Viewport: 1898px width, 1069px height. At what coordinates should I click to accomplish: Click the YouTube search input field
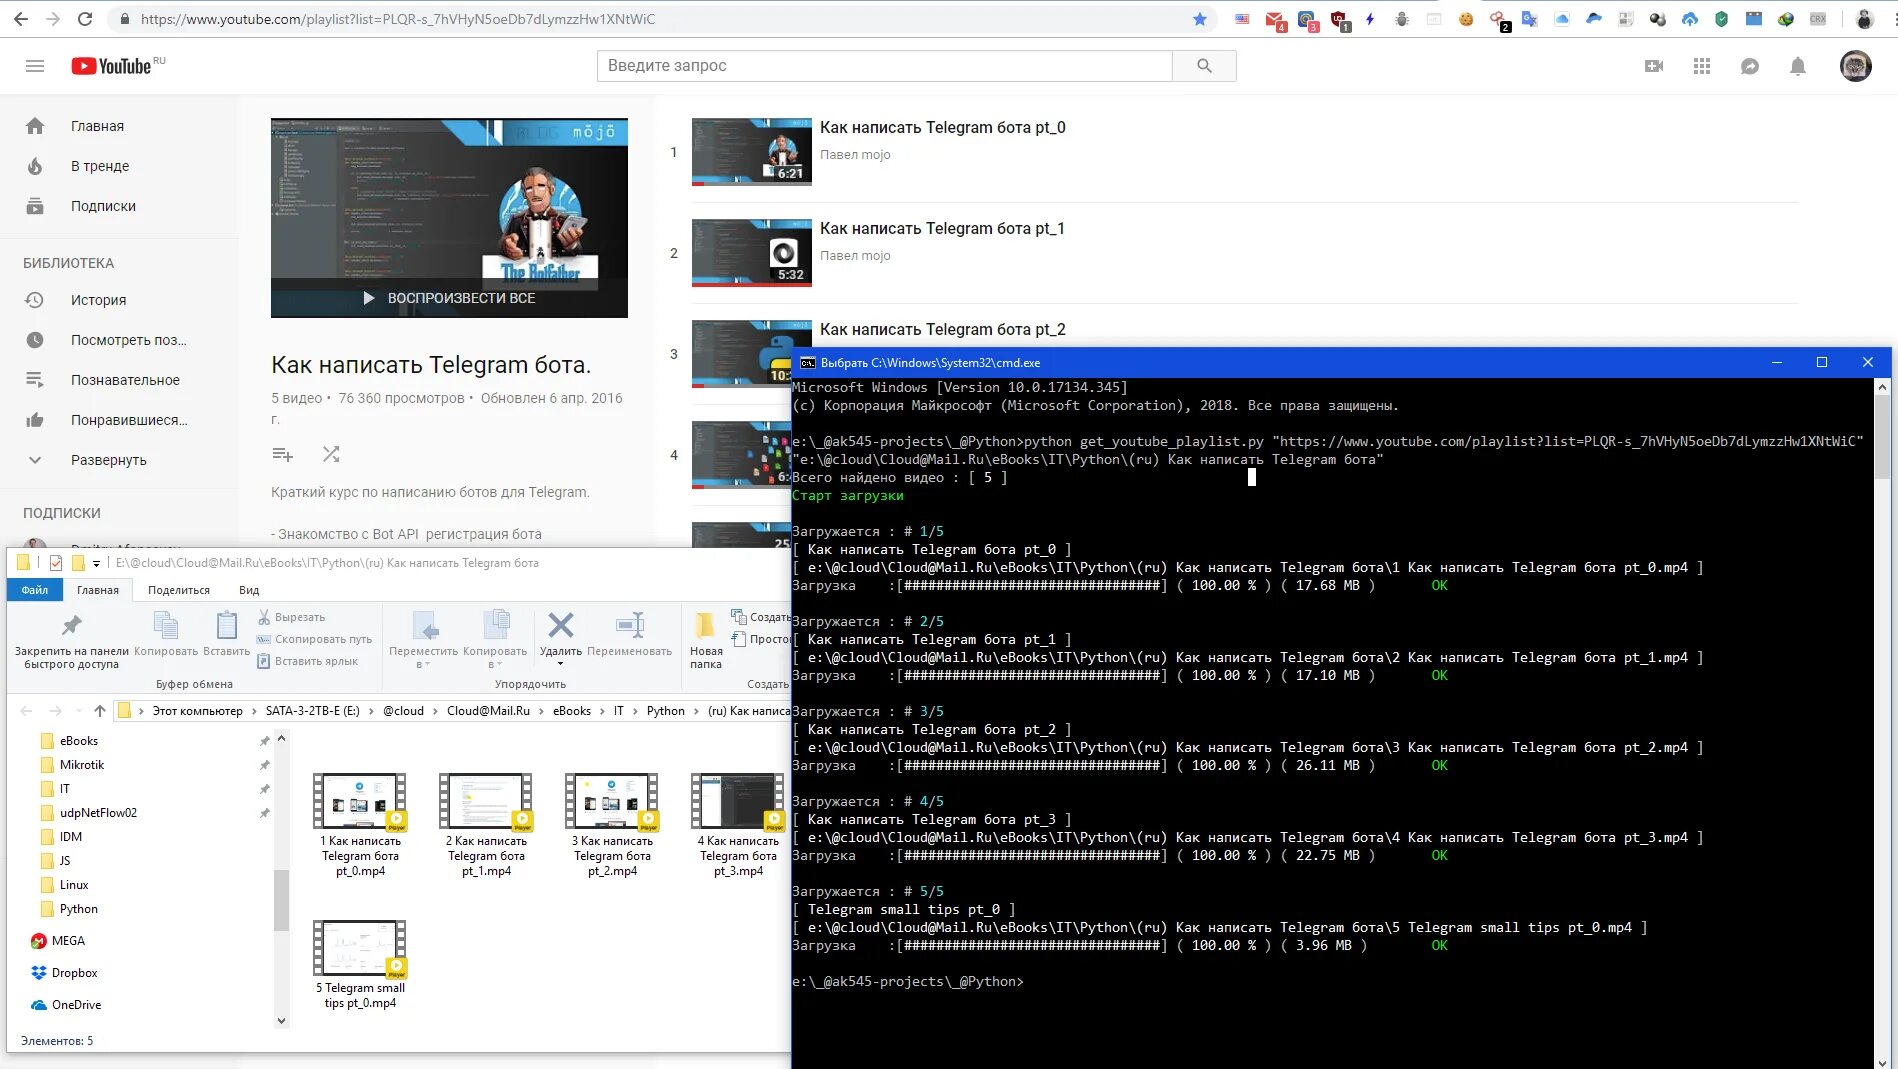(x=885, y=66)
